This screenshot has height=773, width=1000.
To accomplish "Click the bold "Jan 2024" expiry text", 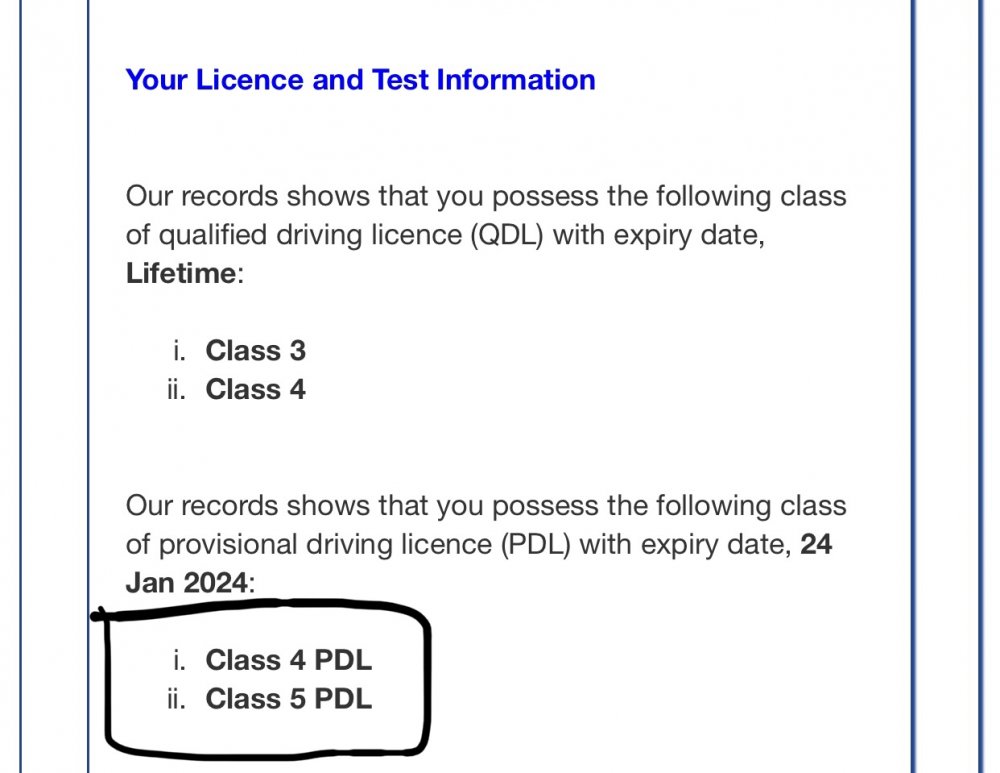I will point(186,583).
